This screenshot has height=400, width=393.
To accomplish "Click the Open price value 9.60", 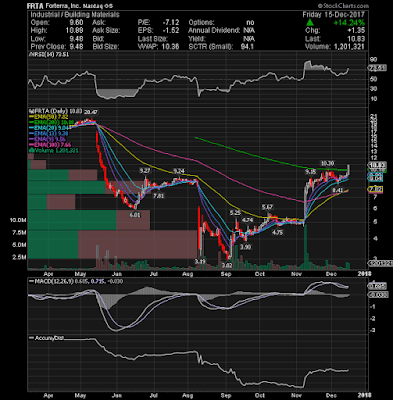I will (76, 23).
